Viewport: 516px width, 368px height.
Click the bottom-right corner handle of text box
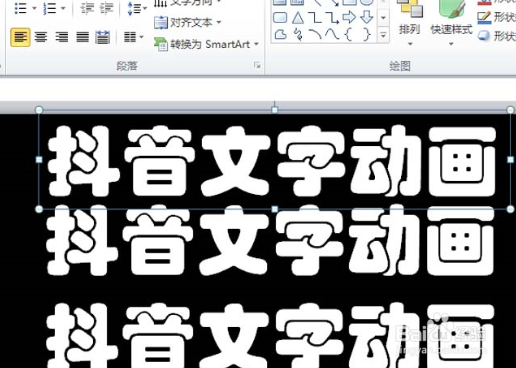coord(510,209)
